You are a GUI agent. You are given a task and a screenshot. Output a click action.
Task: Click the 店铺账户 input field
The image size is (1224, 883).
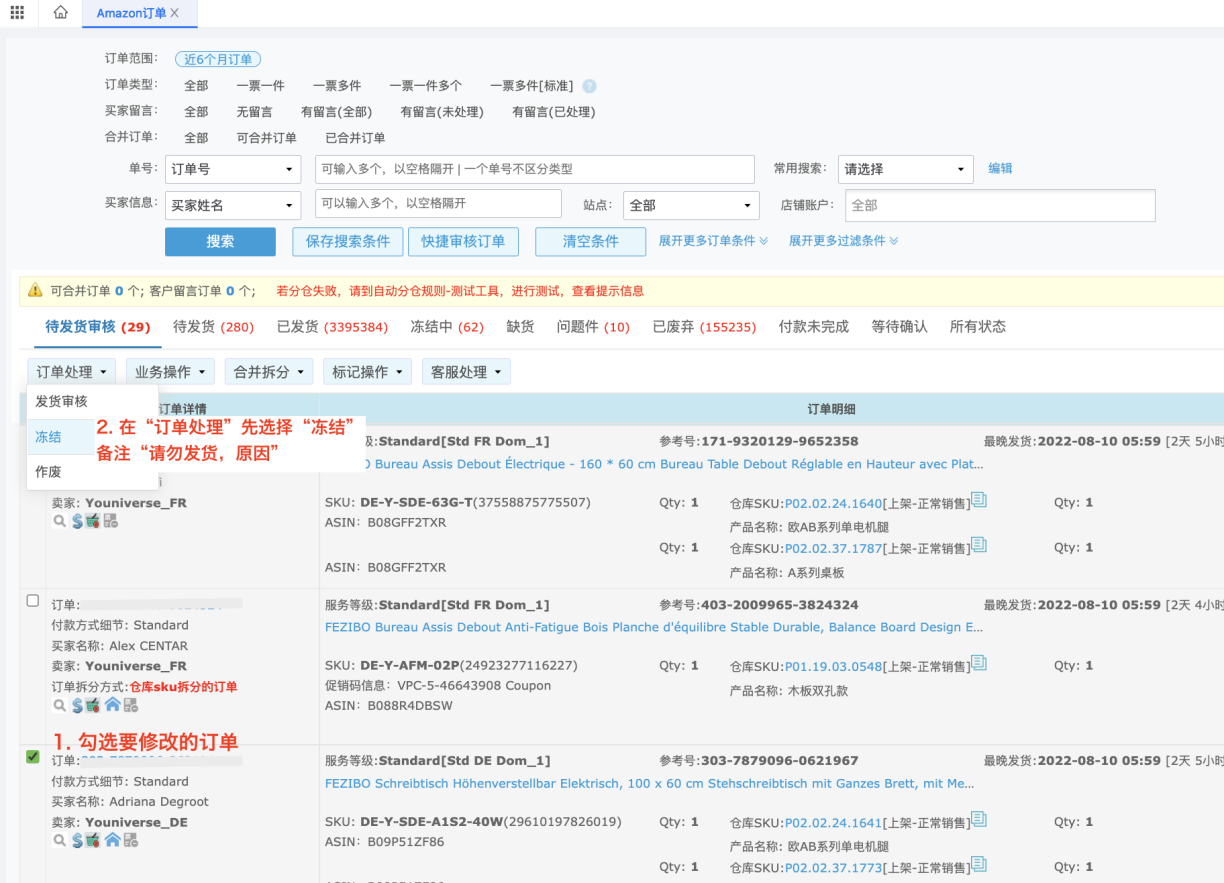pos(999,205)
